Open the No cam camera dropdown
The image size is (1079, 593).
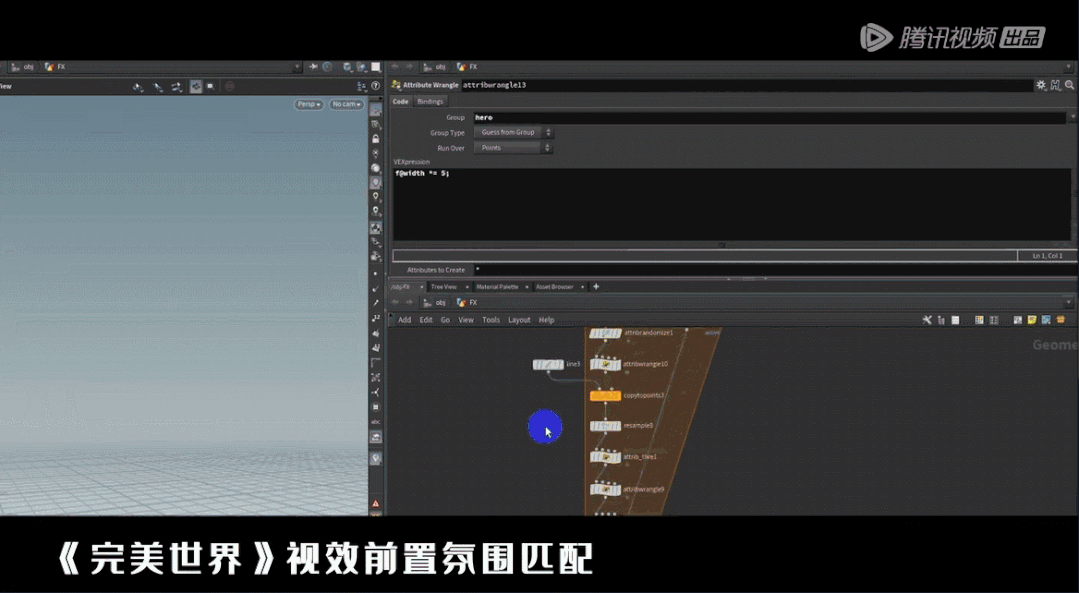click(346, 104)
